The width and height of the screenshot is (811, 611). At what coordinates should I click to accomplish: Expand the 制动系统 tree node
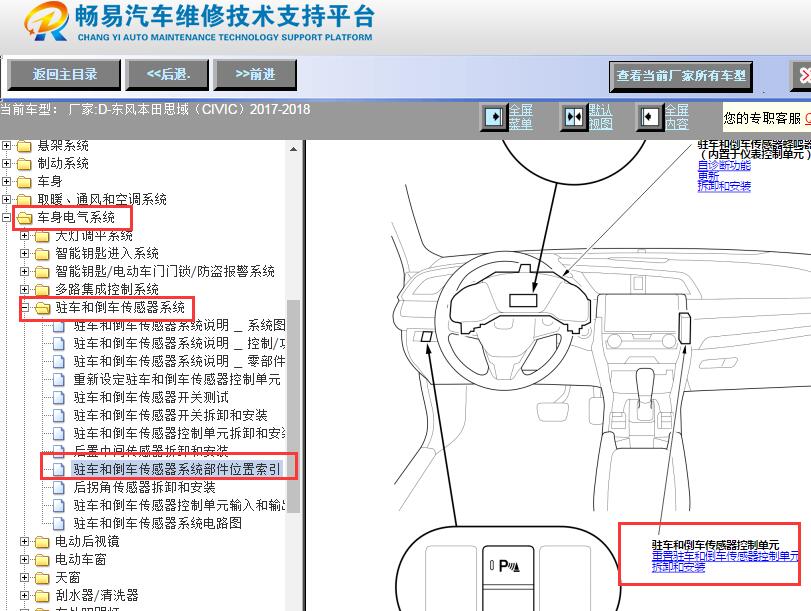pos(6,163)
